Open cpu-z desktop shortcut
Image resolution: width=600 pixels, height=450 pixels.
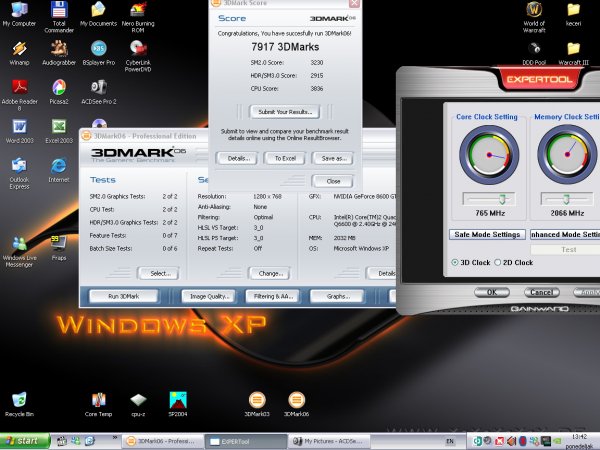pyautogui.click(x=138, y=404)
